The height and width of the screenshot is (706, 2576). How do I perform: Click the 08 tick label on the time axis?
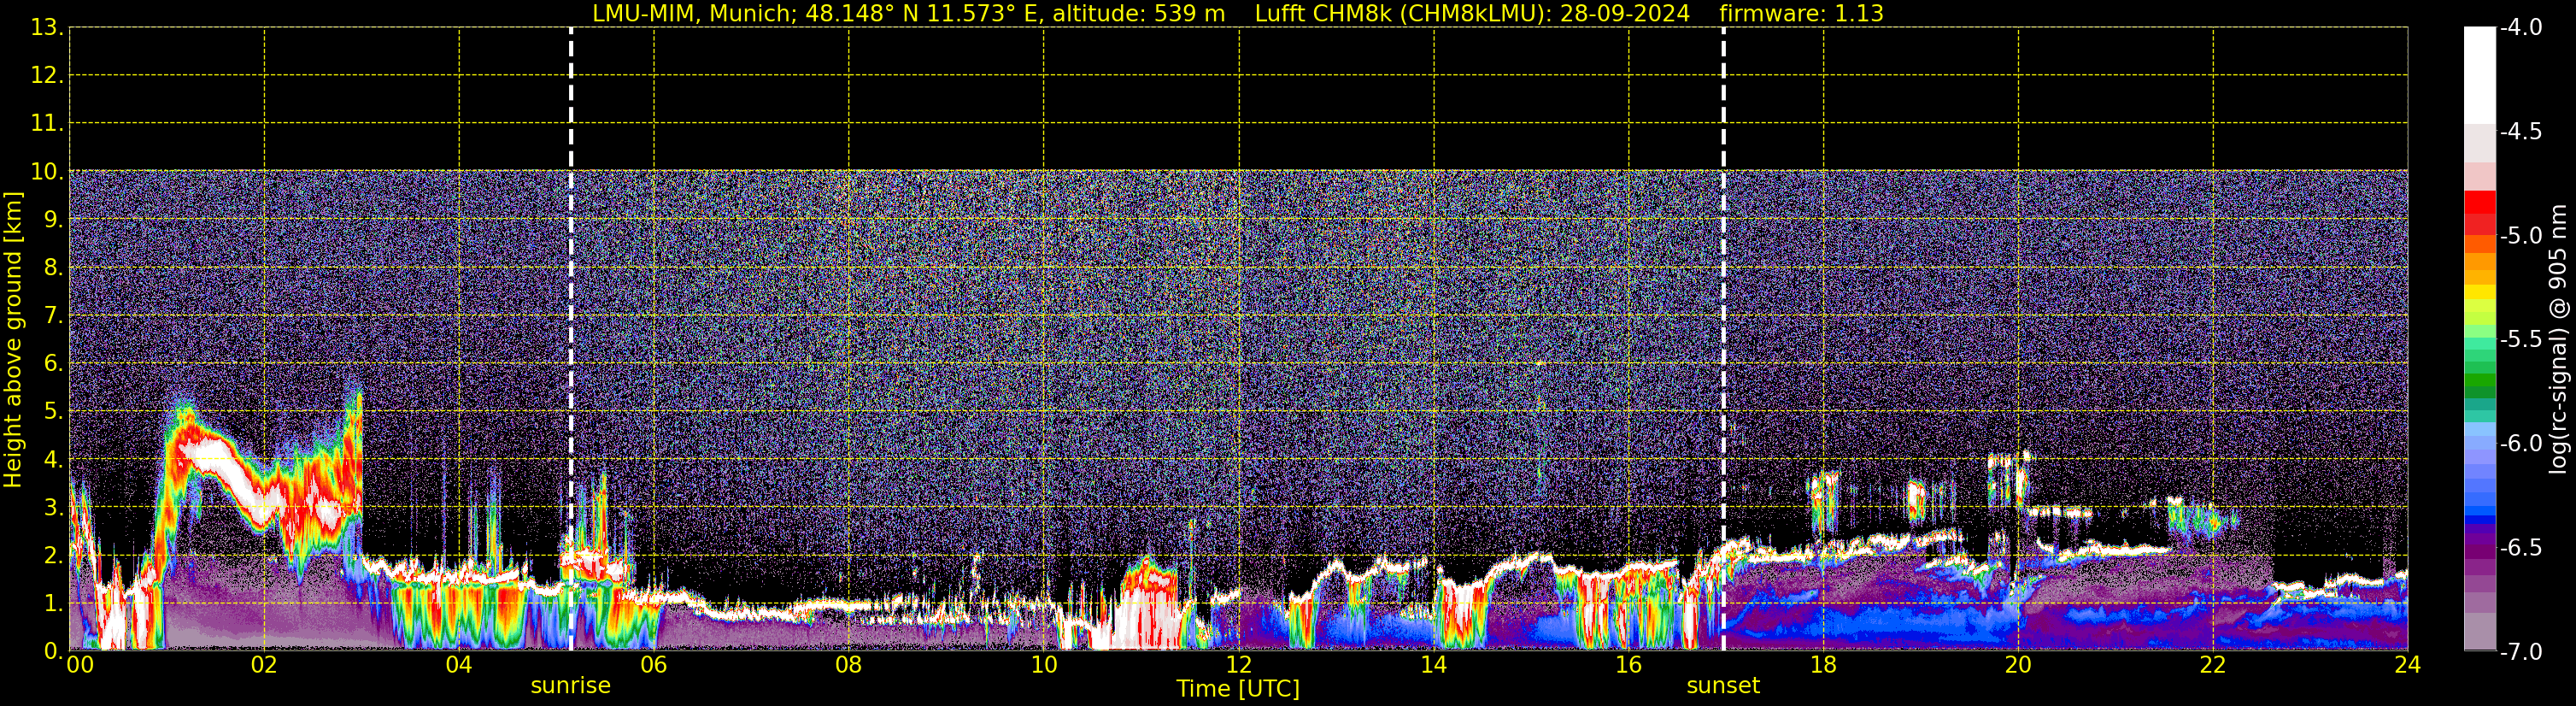(849, 665)
